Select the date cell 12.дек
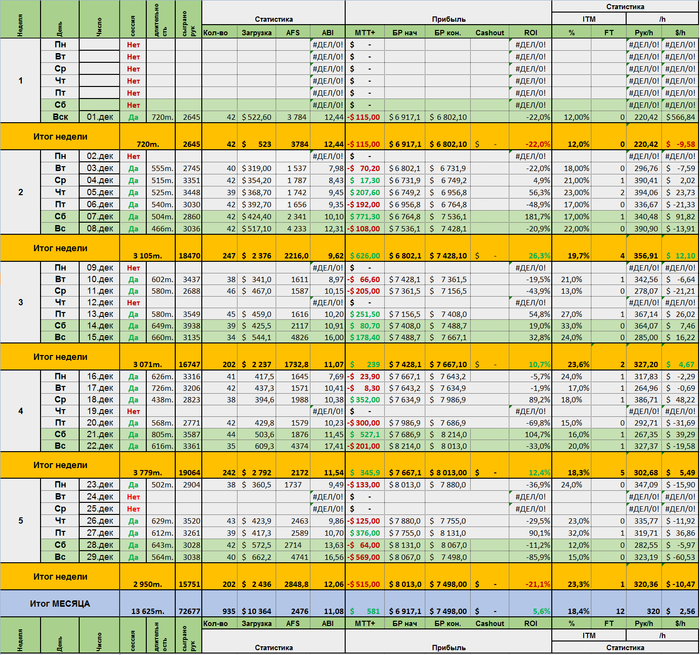The image size is (700, 655). [100, 302]
